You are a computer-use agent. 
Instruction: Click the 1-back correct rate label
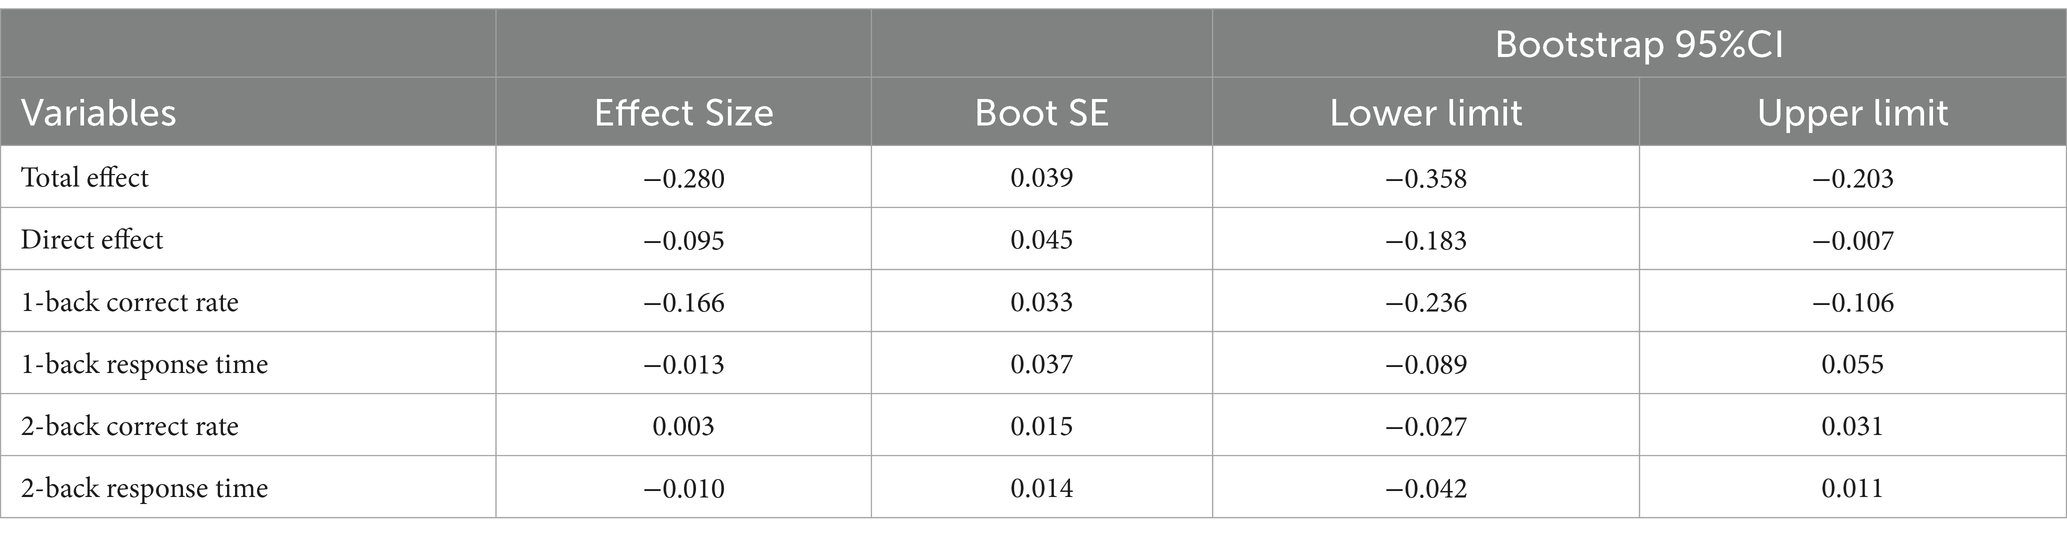click(130, 302)
